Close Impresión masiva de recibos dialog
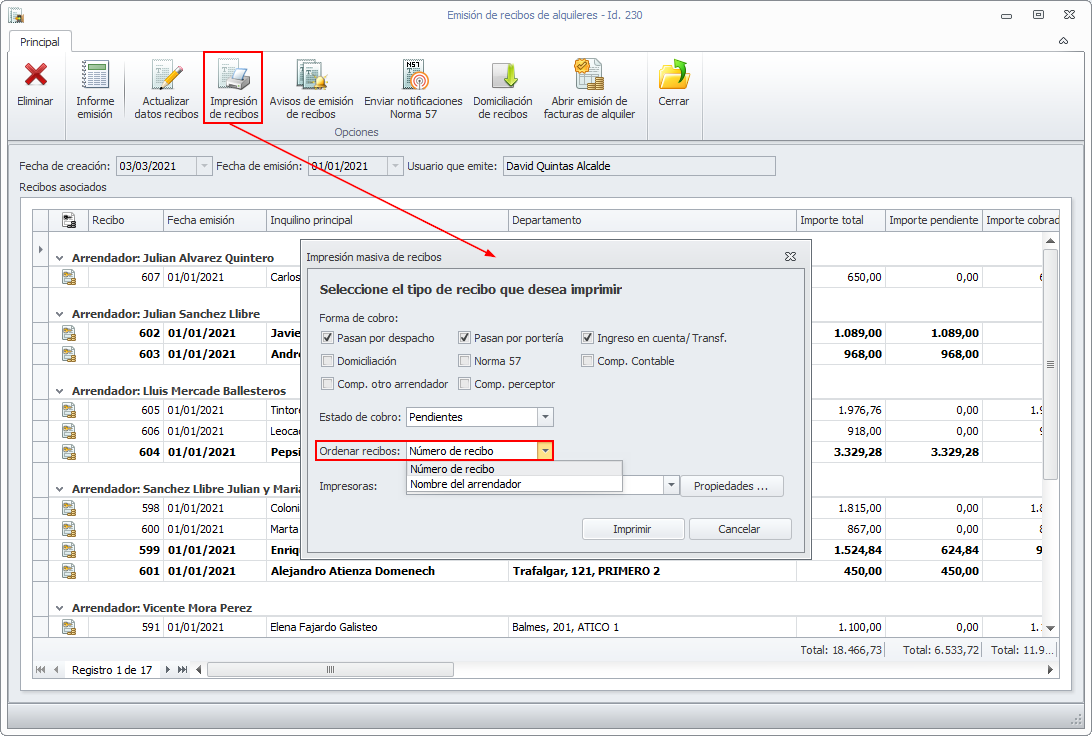 coord(790,257)
